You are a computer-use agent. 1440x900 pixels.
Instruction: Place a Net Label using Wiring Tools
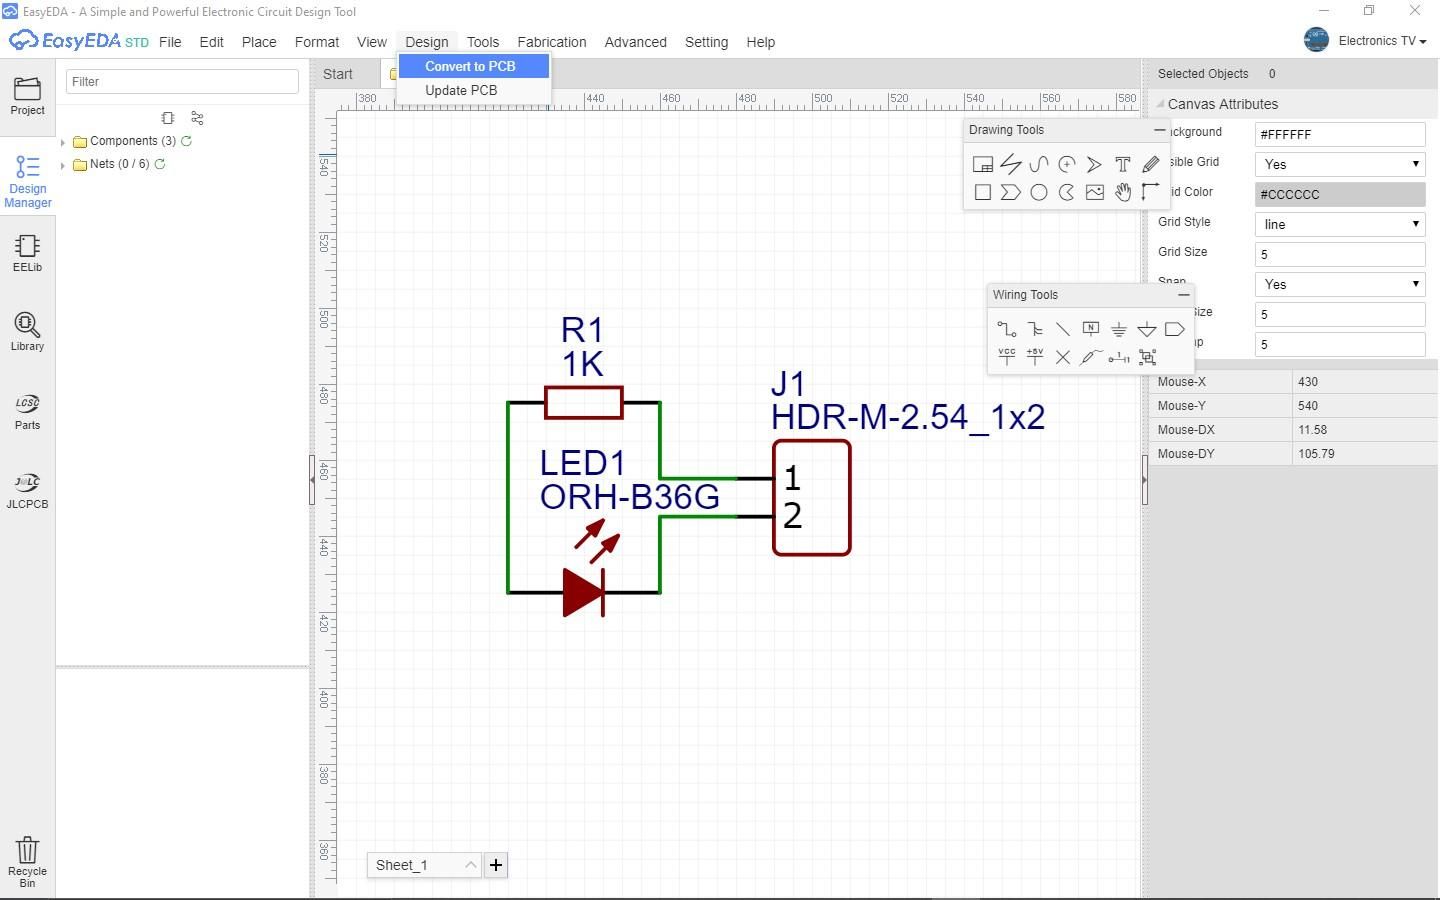point(1091,328)
